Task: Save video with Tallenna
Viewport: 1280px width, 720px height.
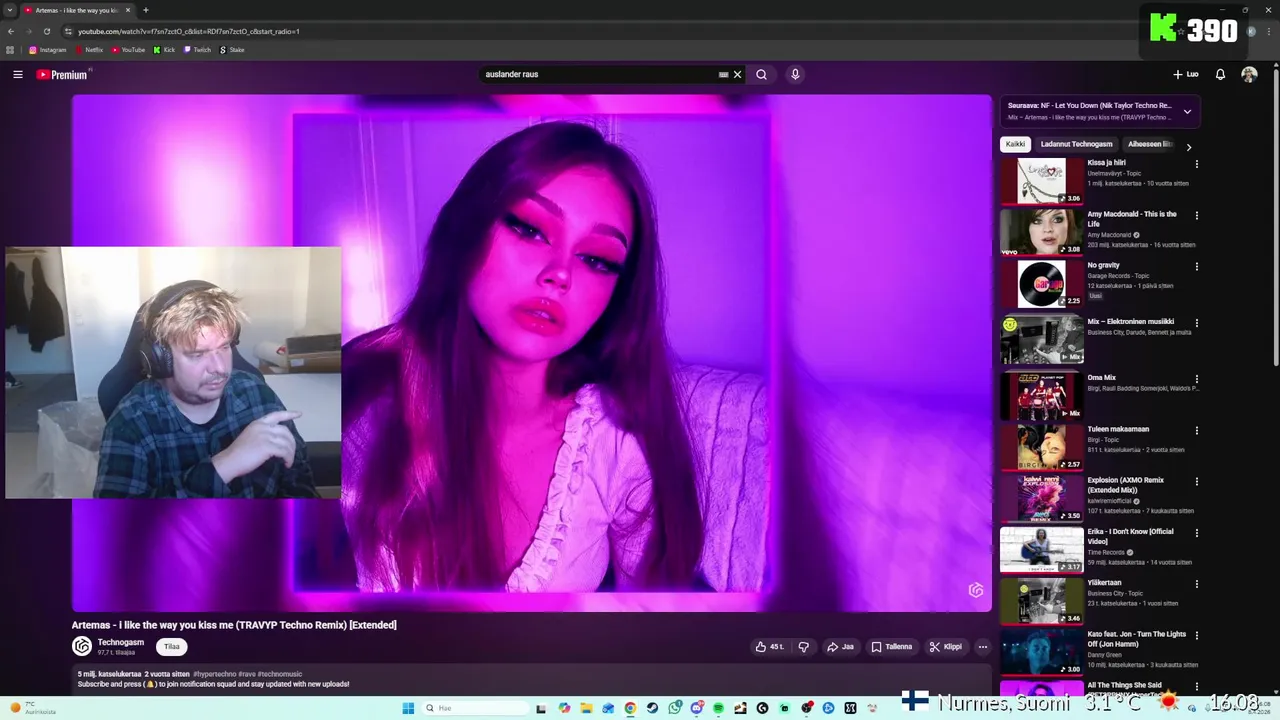Action: pyautogui.click(x=892, y=647)
